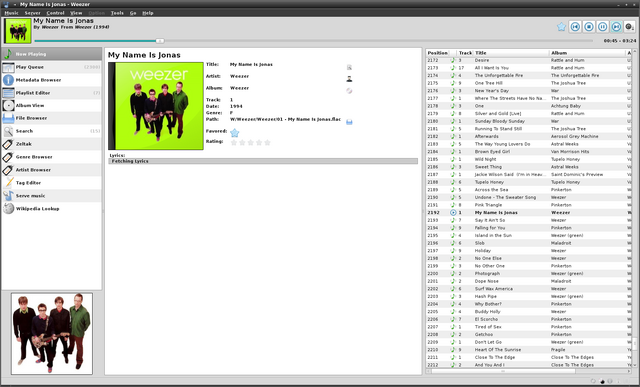The height and width of the screenshot is (387, 640).
Task: Open the View menu
Action: click(x=76, y=13)
